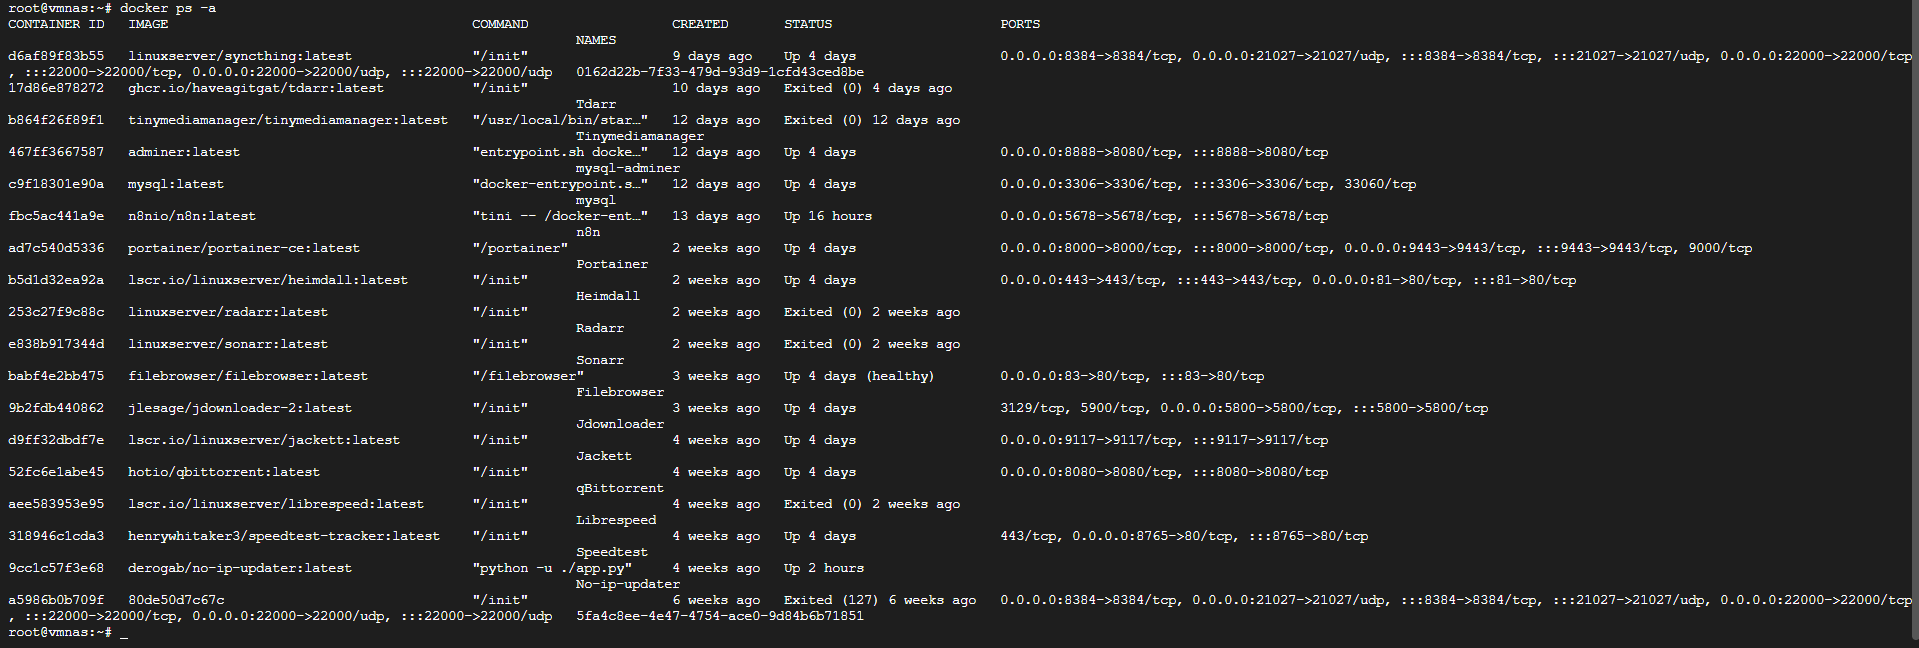Viewport: 1919px width, 648px height.
Task: Click name 0162d22b-7f33-479d-93d9-1cfd43ced8be
Action: click(x=720, y=72)
